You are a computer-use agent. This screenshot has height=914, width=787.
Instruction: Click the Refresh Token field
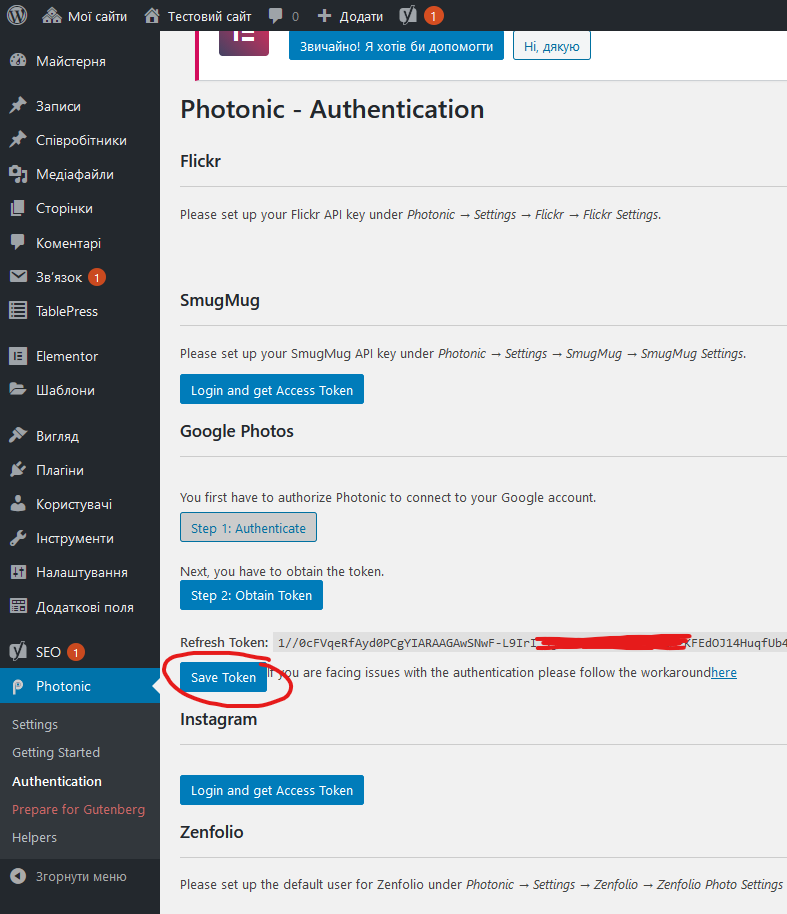[x=530, y=642]
